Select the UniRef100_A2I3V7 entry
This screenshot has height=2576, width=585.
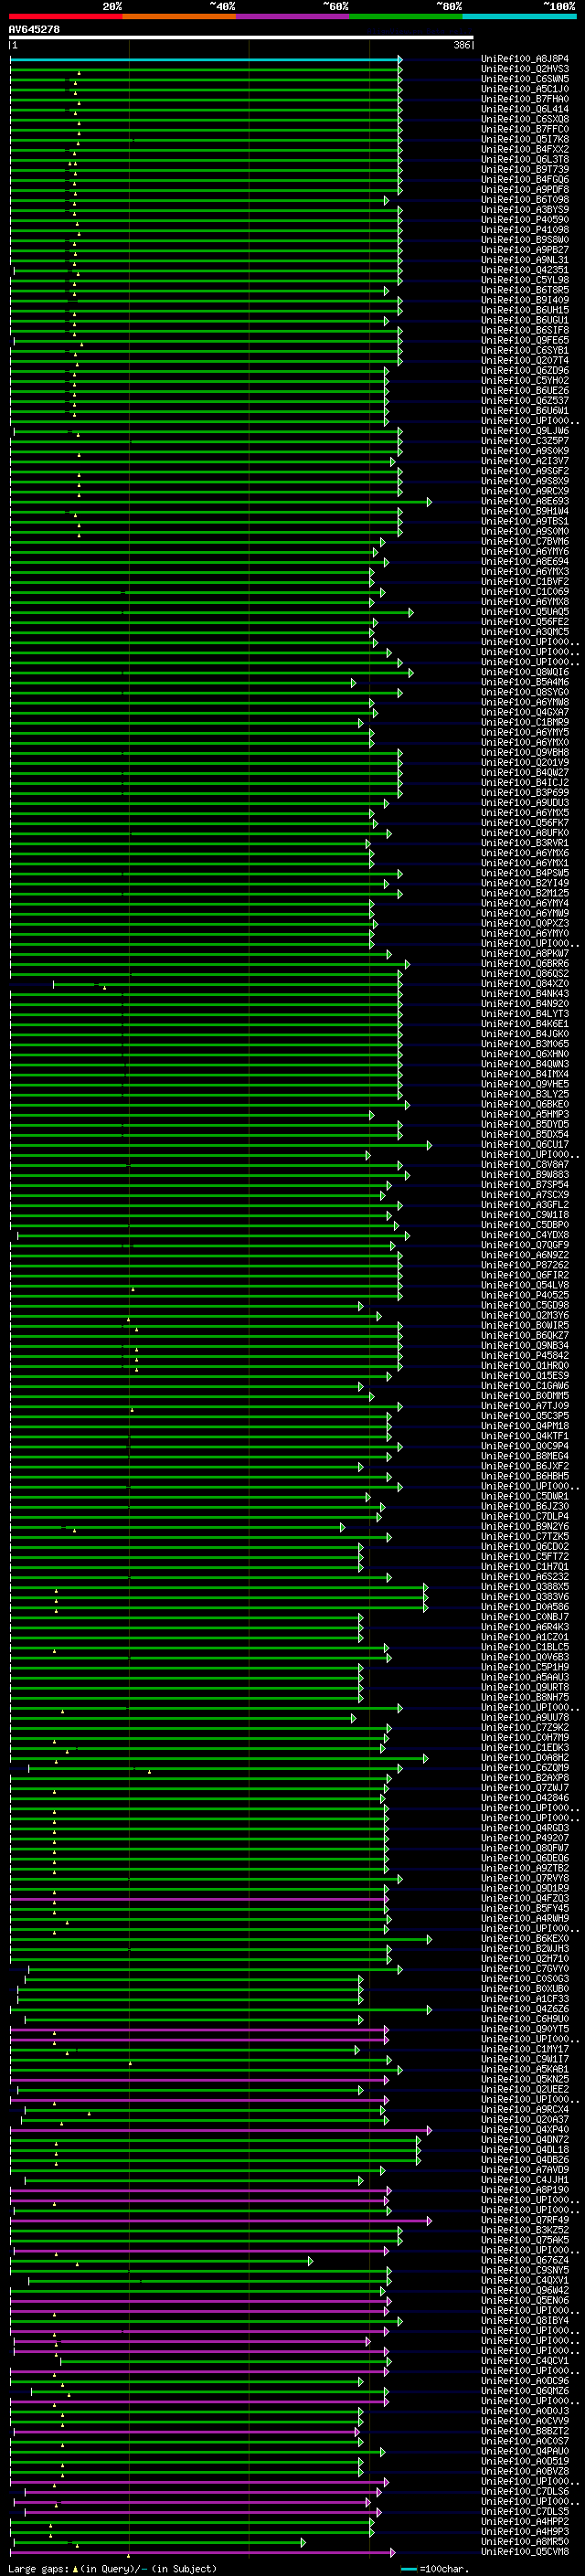(525, 461)
